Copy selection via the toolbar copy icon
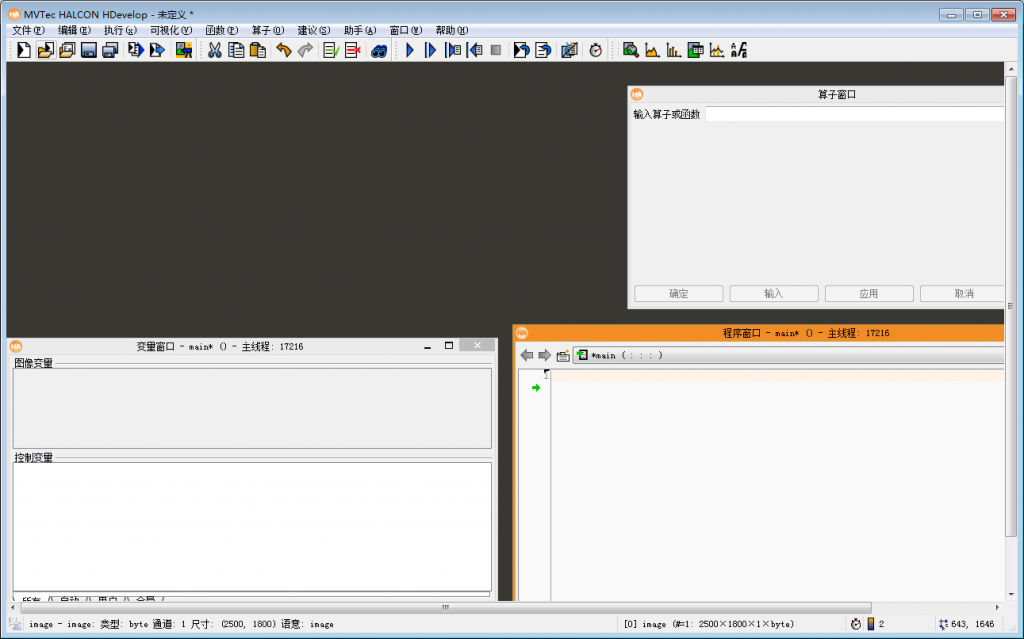The height and width of the screenshot is (639, 1024). point(236,50)
